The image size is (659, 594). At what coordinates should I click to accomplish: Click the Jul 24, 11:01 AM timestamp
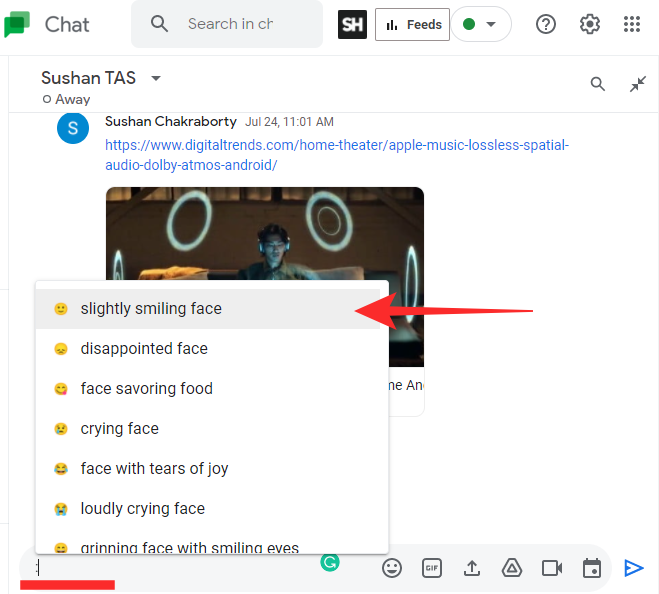(x=289, y=122)
